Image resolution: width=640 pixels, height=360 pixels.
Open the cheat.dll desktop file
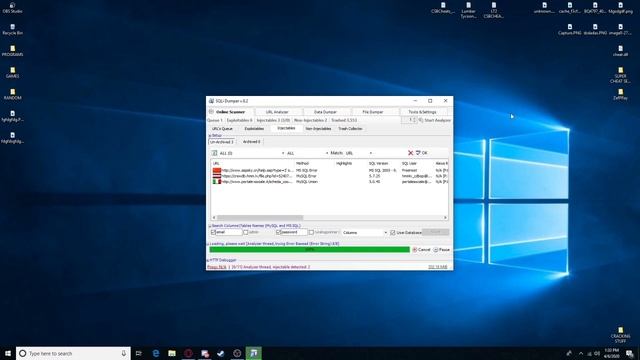pos(620,51)
